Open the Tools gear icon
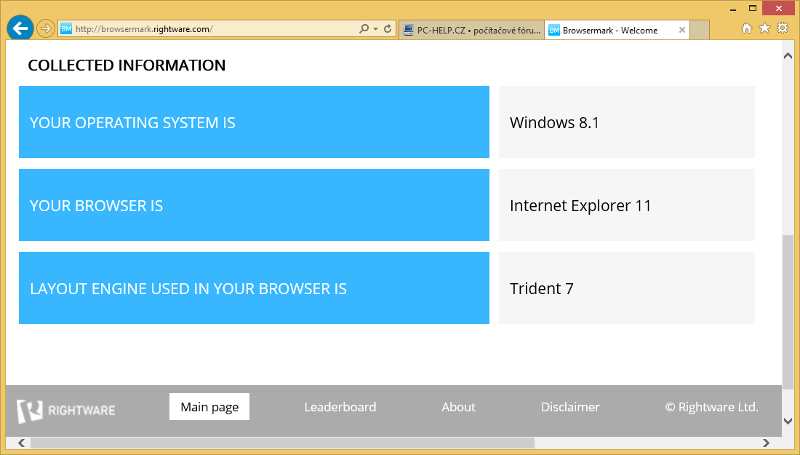Image resolution: width=800 pixels, height=455 pixels. pyautogui.click(x=782, y=29)
